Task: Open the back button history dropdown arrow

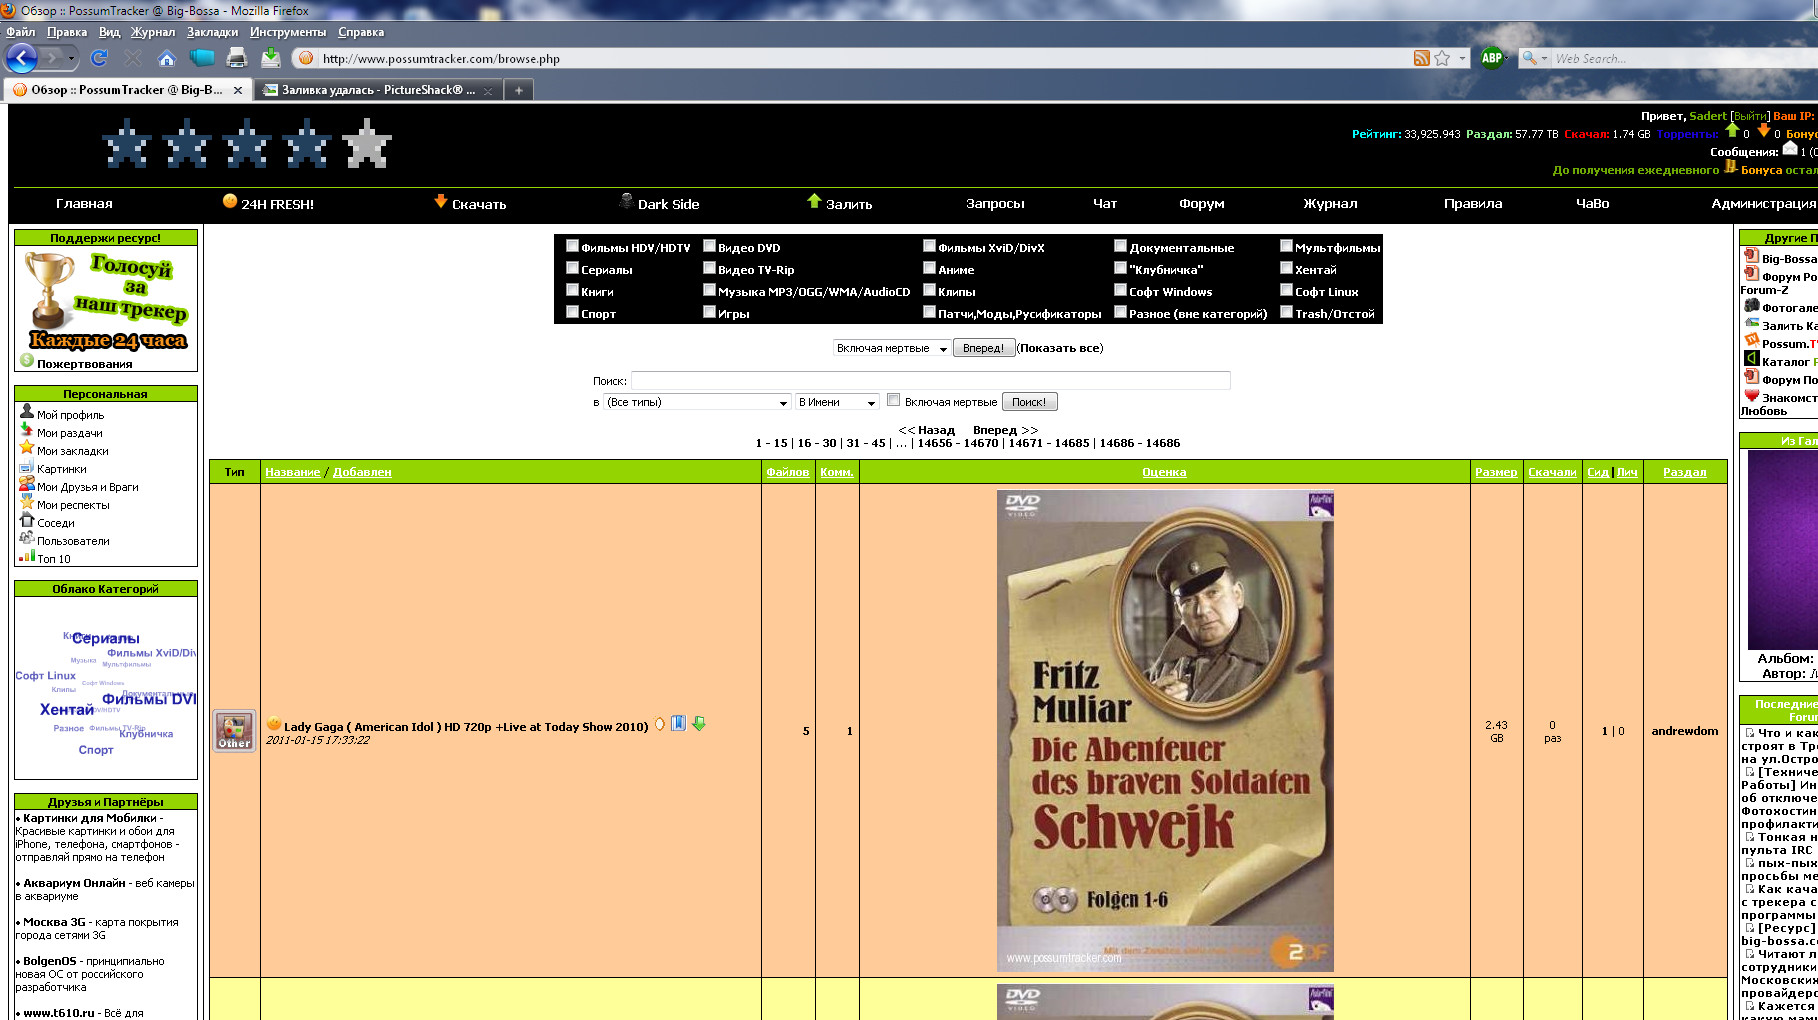Action: [x=71, y=58]
